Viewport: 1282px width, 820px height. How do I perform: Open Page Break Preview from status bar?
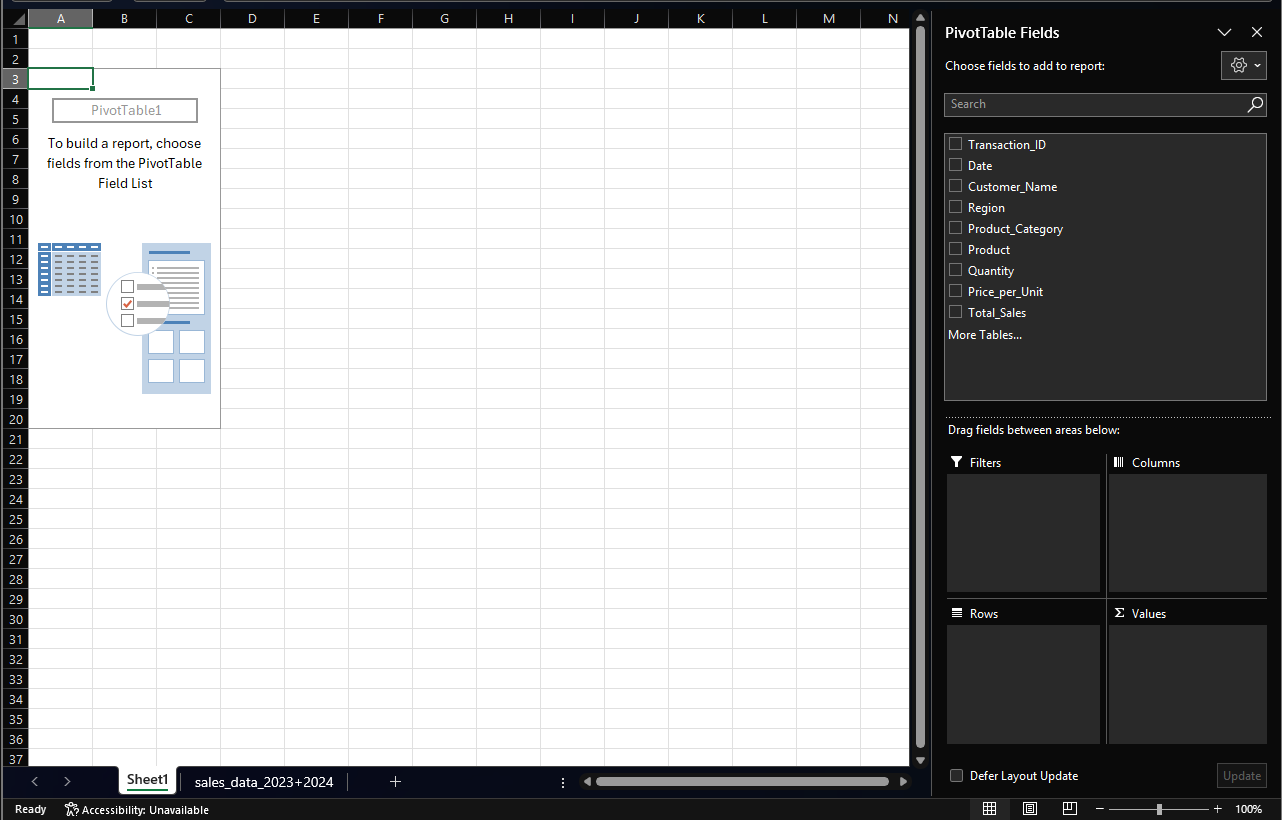(x=1069, y=808)
